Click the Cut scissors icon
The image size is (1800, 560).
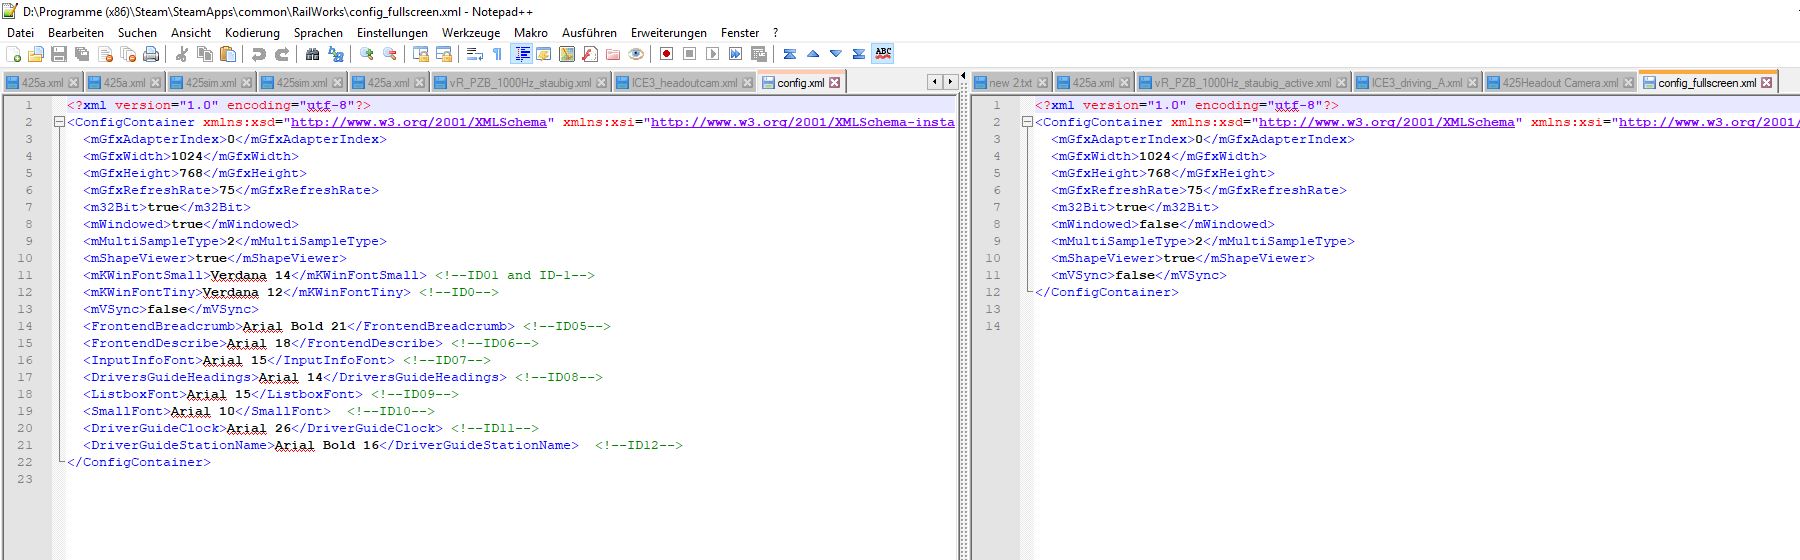[182, 54]
